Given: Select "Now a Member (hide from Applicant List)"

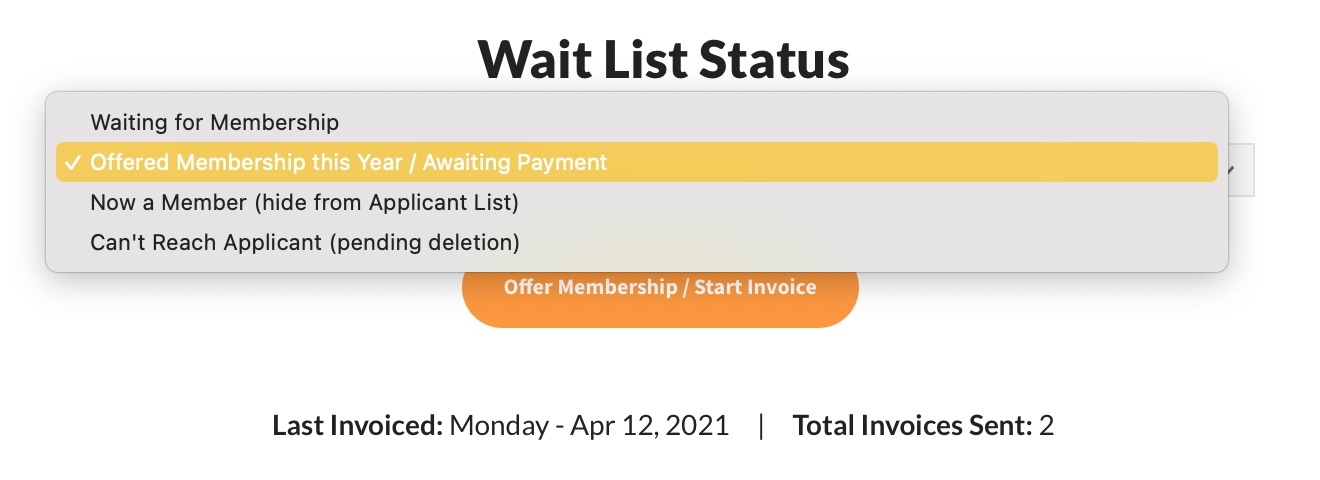Looking at the screenshot, I should point(304,202).
